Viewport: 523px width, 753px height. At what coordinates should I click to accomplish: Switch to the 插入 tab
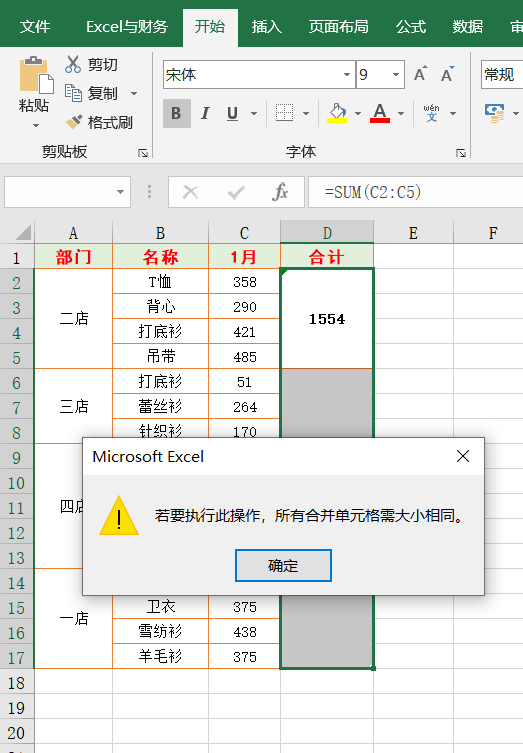click(267, 27)
